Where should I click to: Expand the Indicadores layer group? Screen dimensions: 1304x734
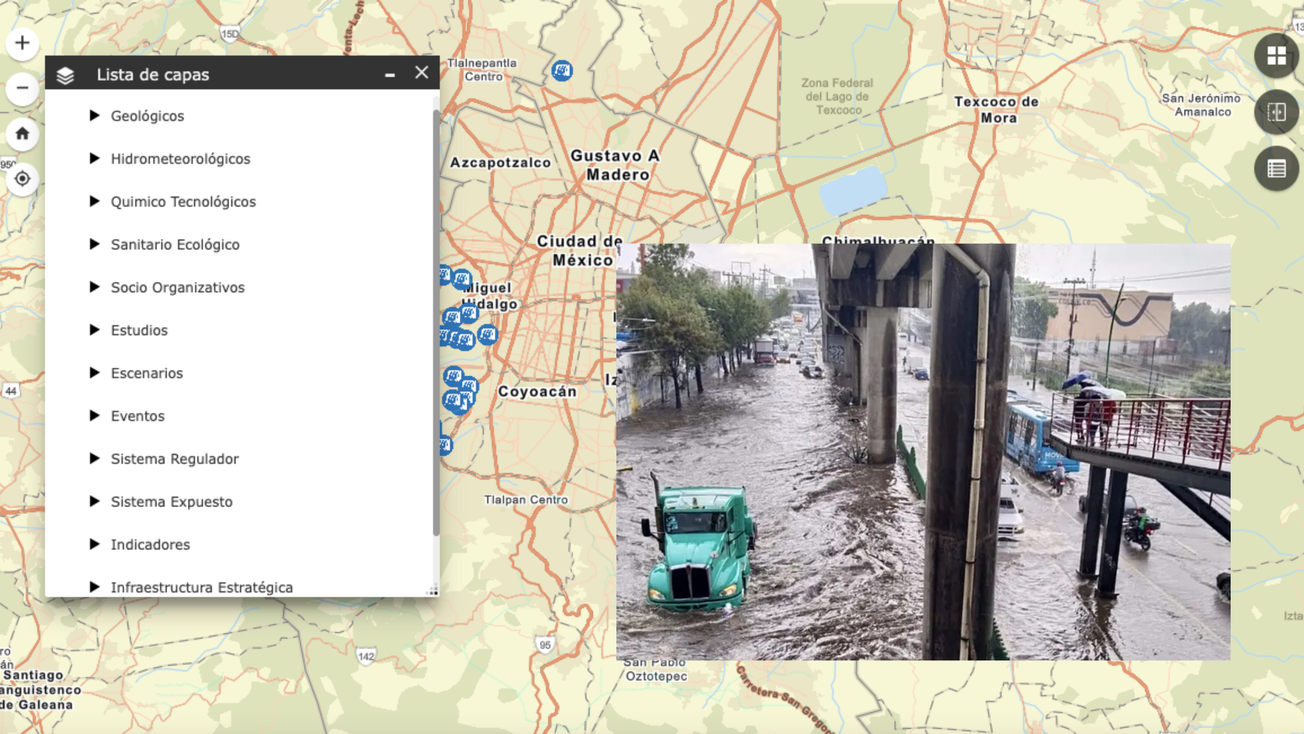(94, 544)
